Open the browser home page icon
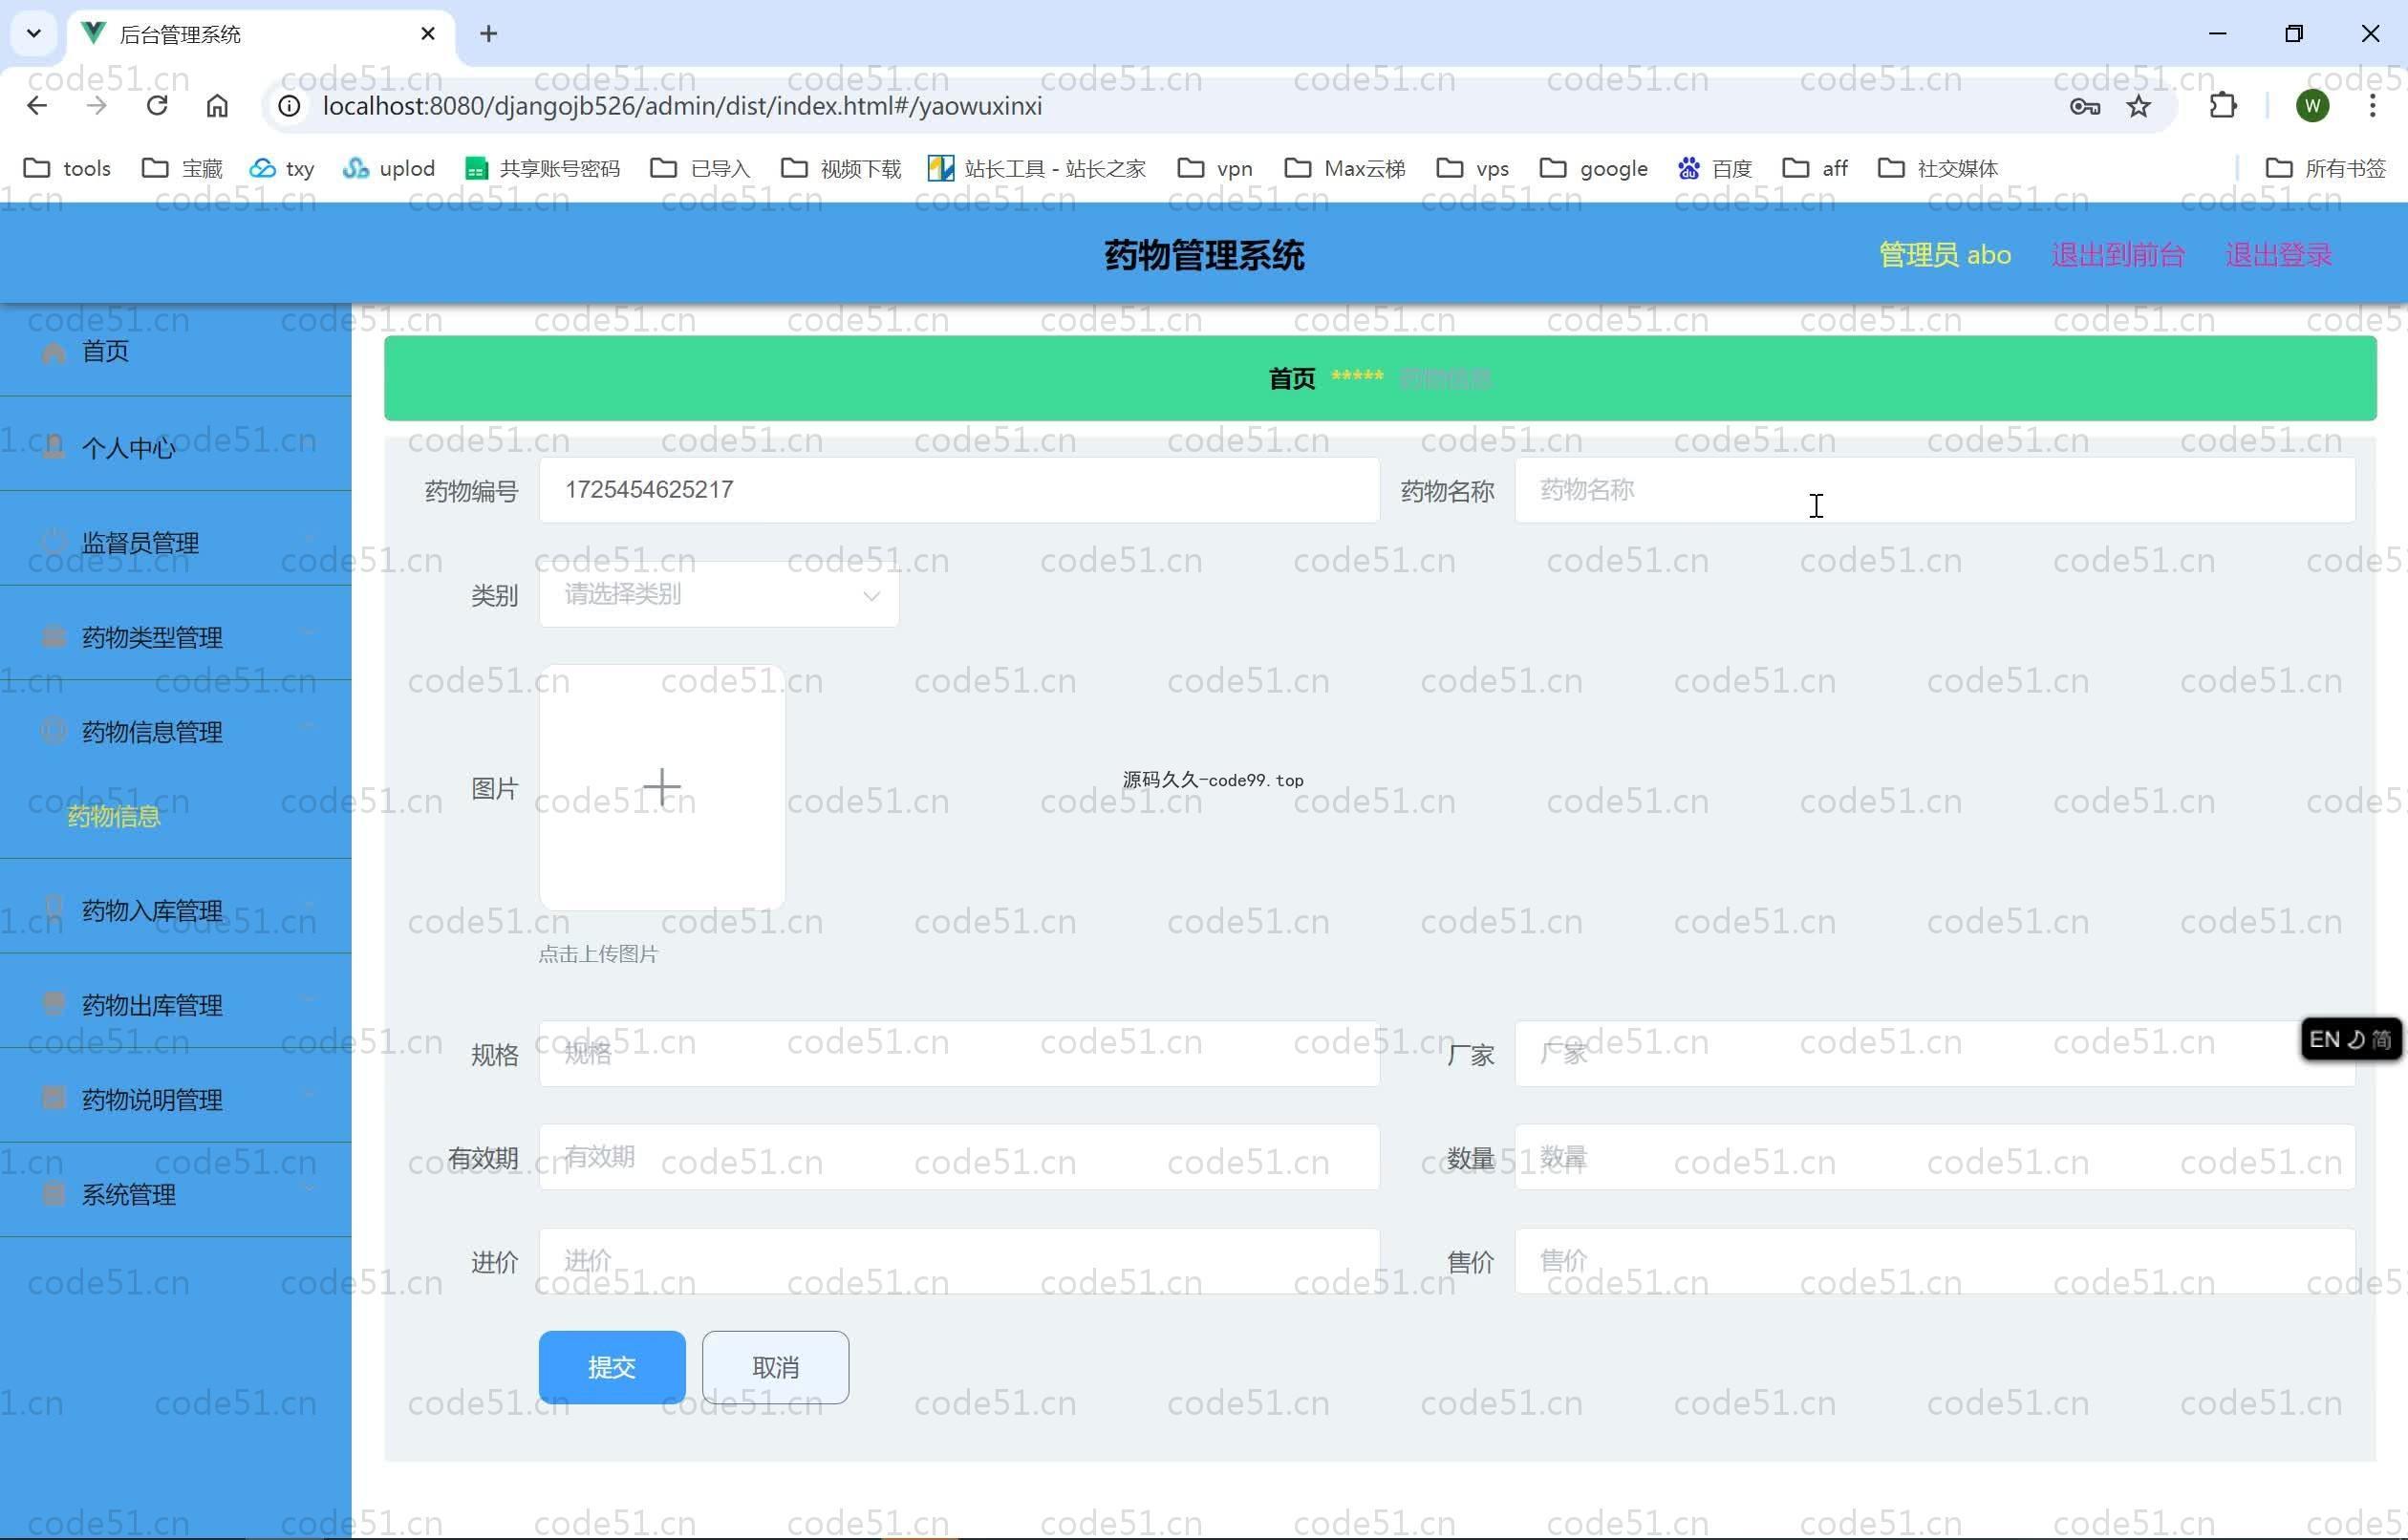2408x1540 pixels. (x=217, y=106)
